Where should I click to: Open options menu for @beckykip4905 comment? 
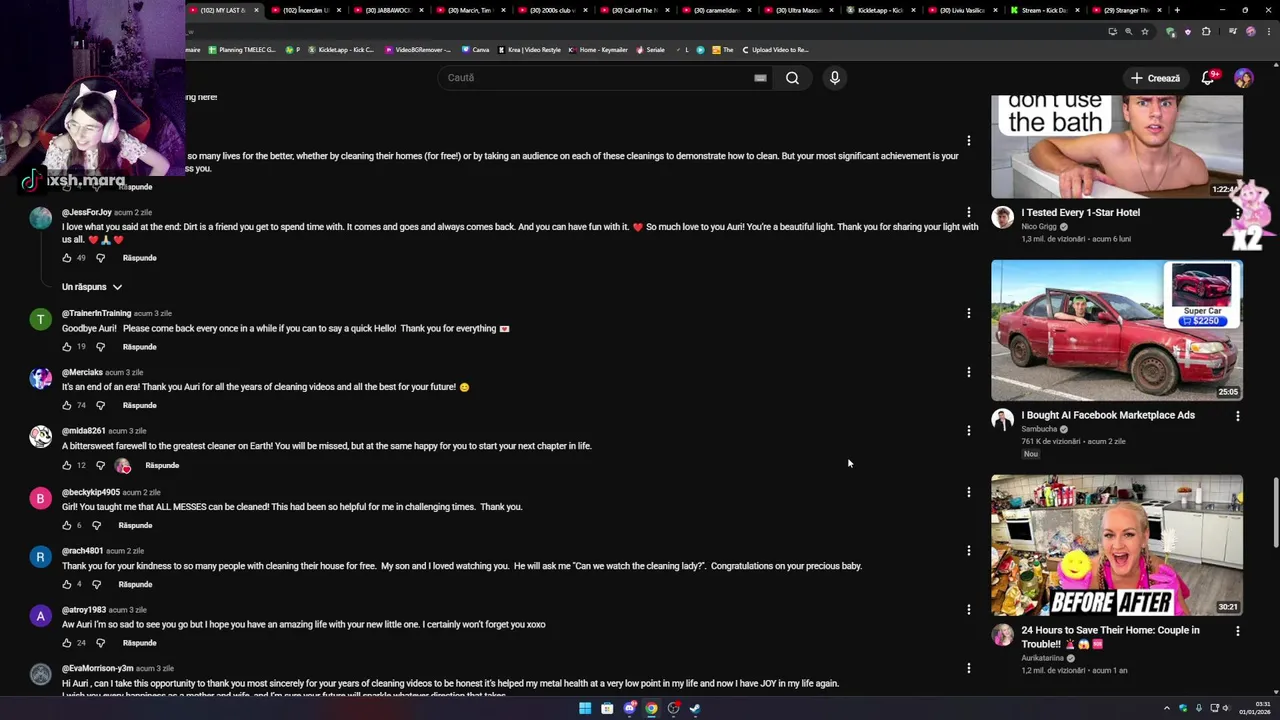coord(968,492)
